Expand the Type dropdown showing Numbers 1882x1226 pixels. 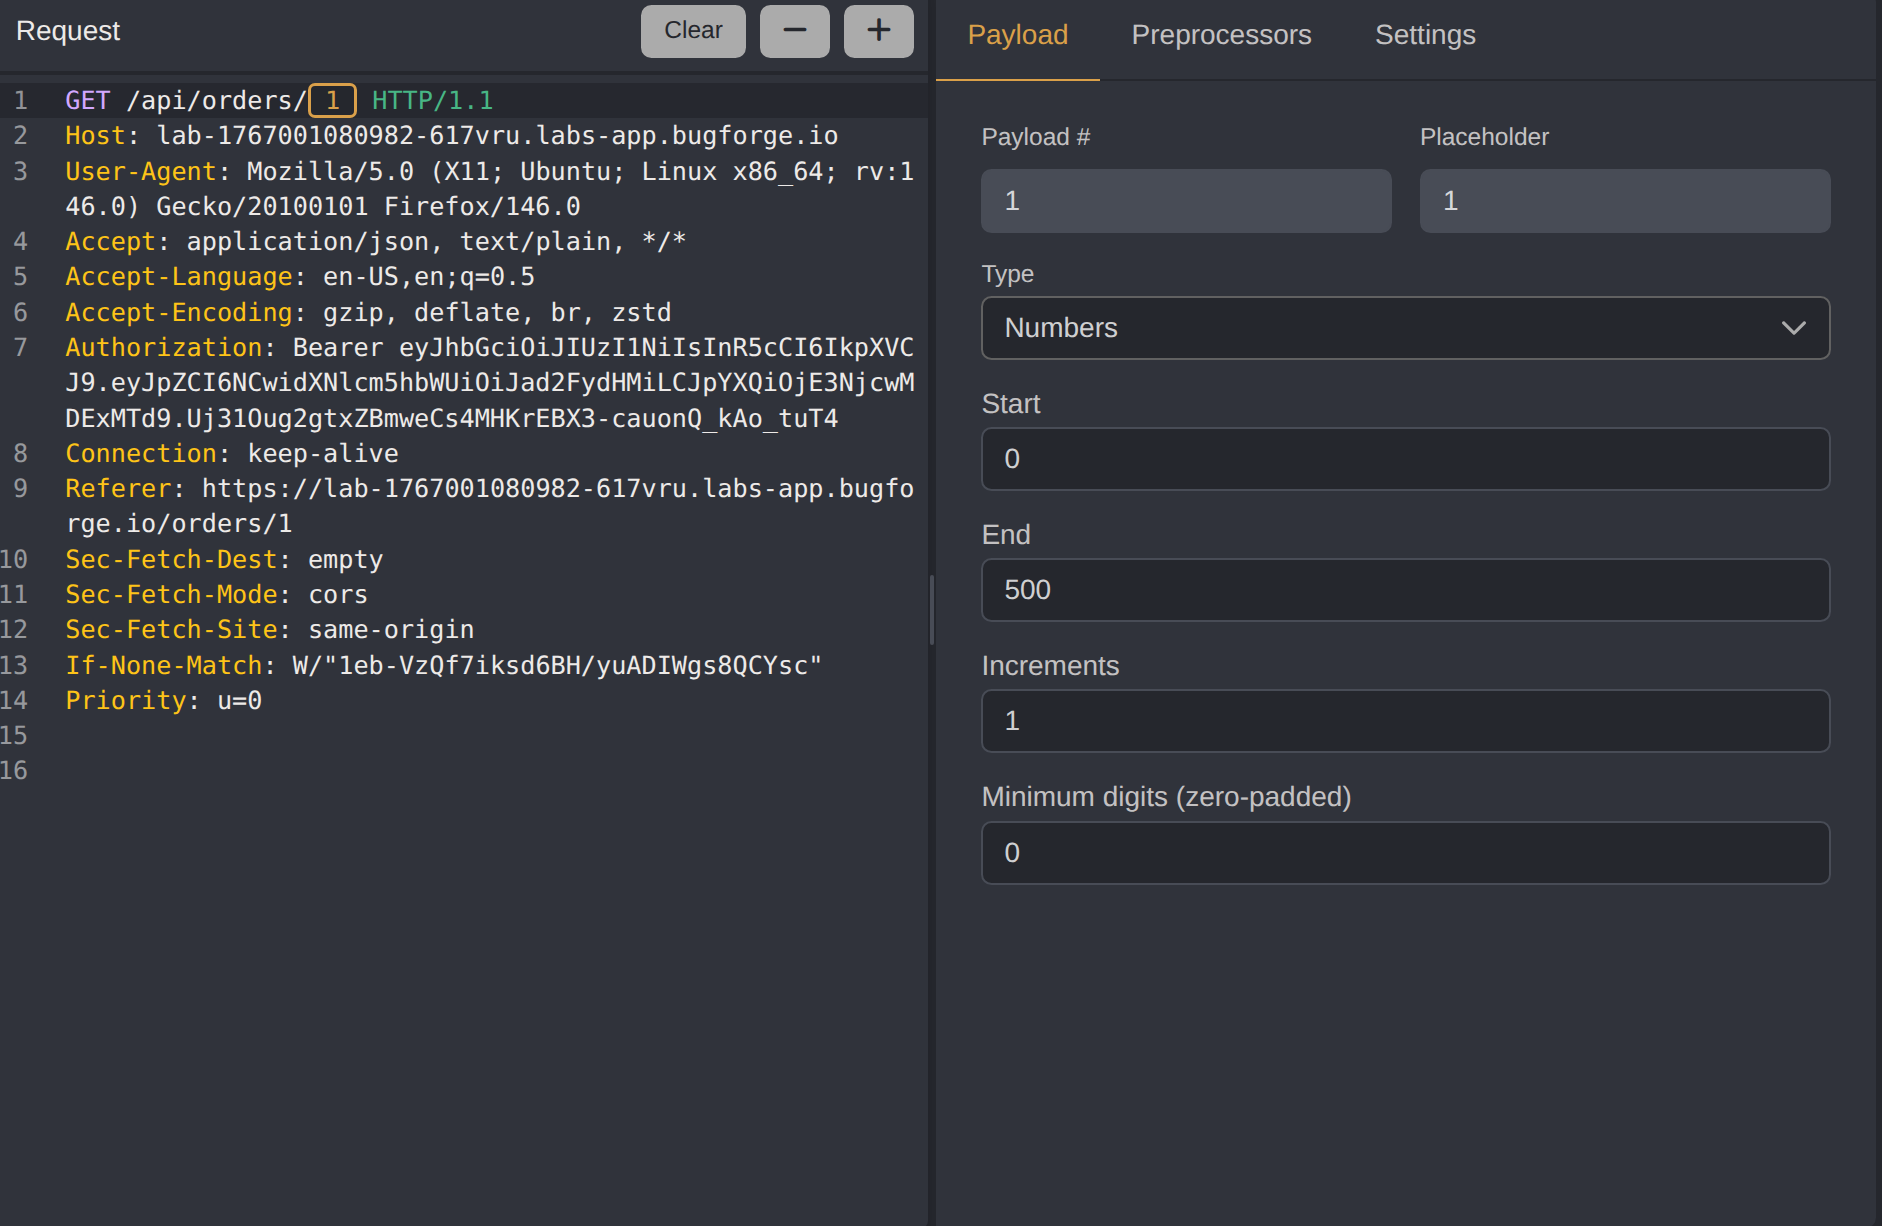click(x=1405, y=328)
